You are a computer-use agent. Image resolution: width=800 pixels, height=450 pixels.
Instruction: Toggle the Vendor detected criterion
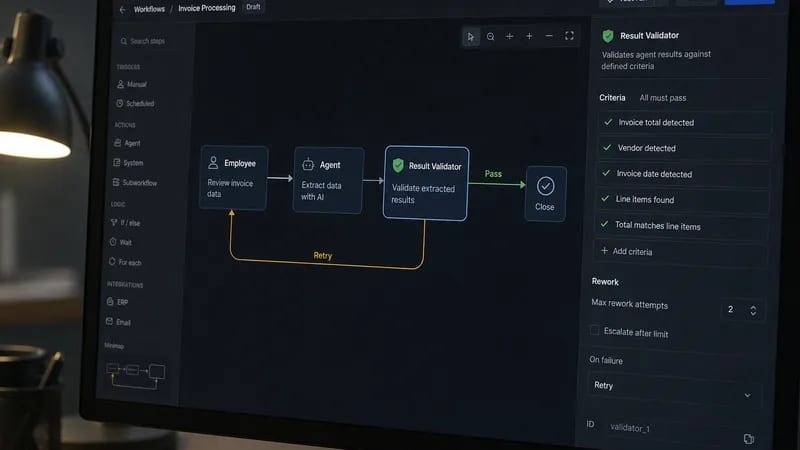683,148
